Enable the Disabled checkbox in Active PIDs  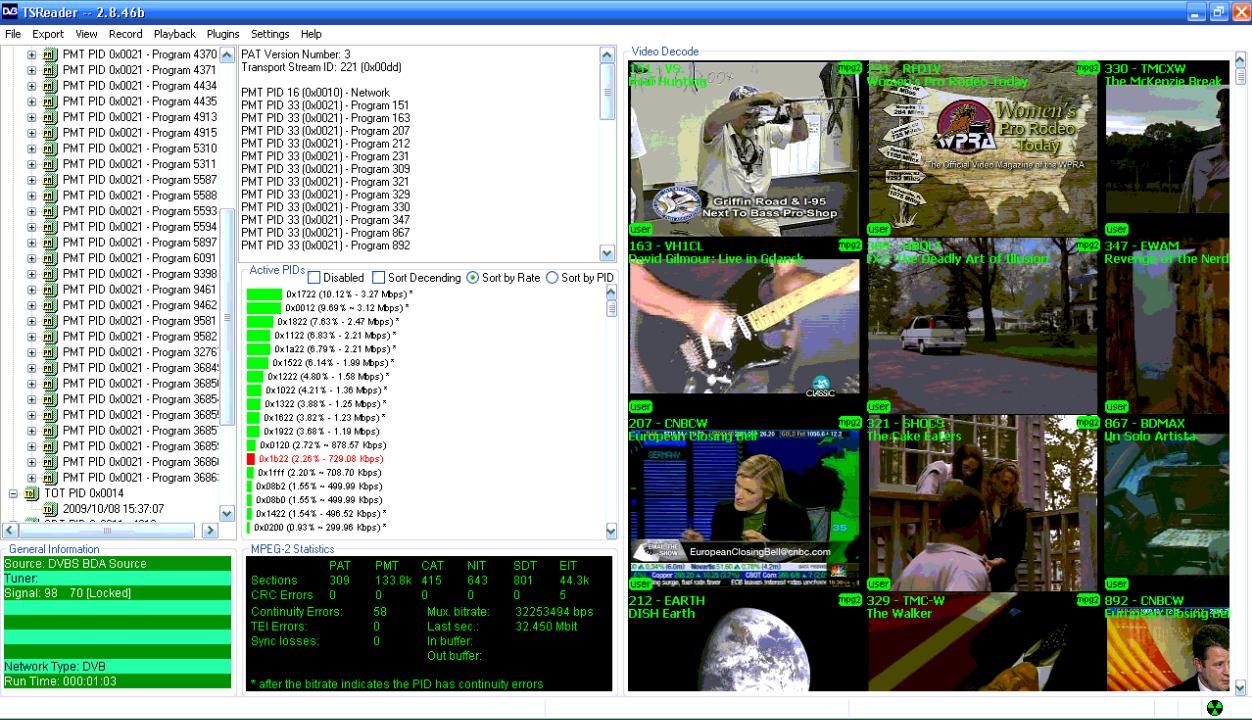314,277
